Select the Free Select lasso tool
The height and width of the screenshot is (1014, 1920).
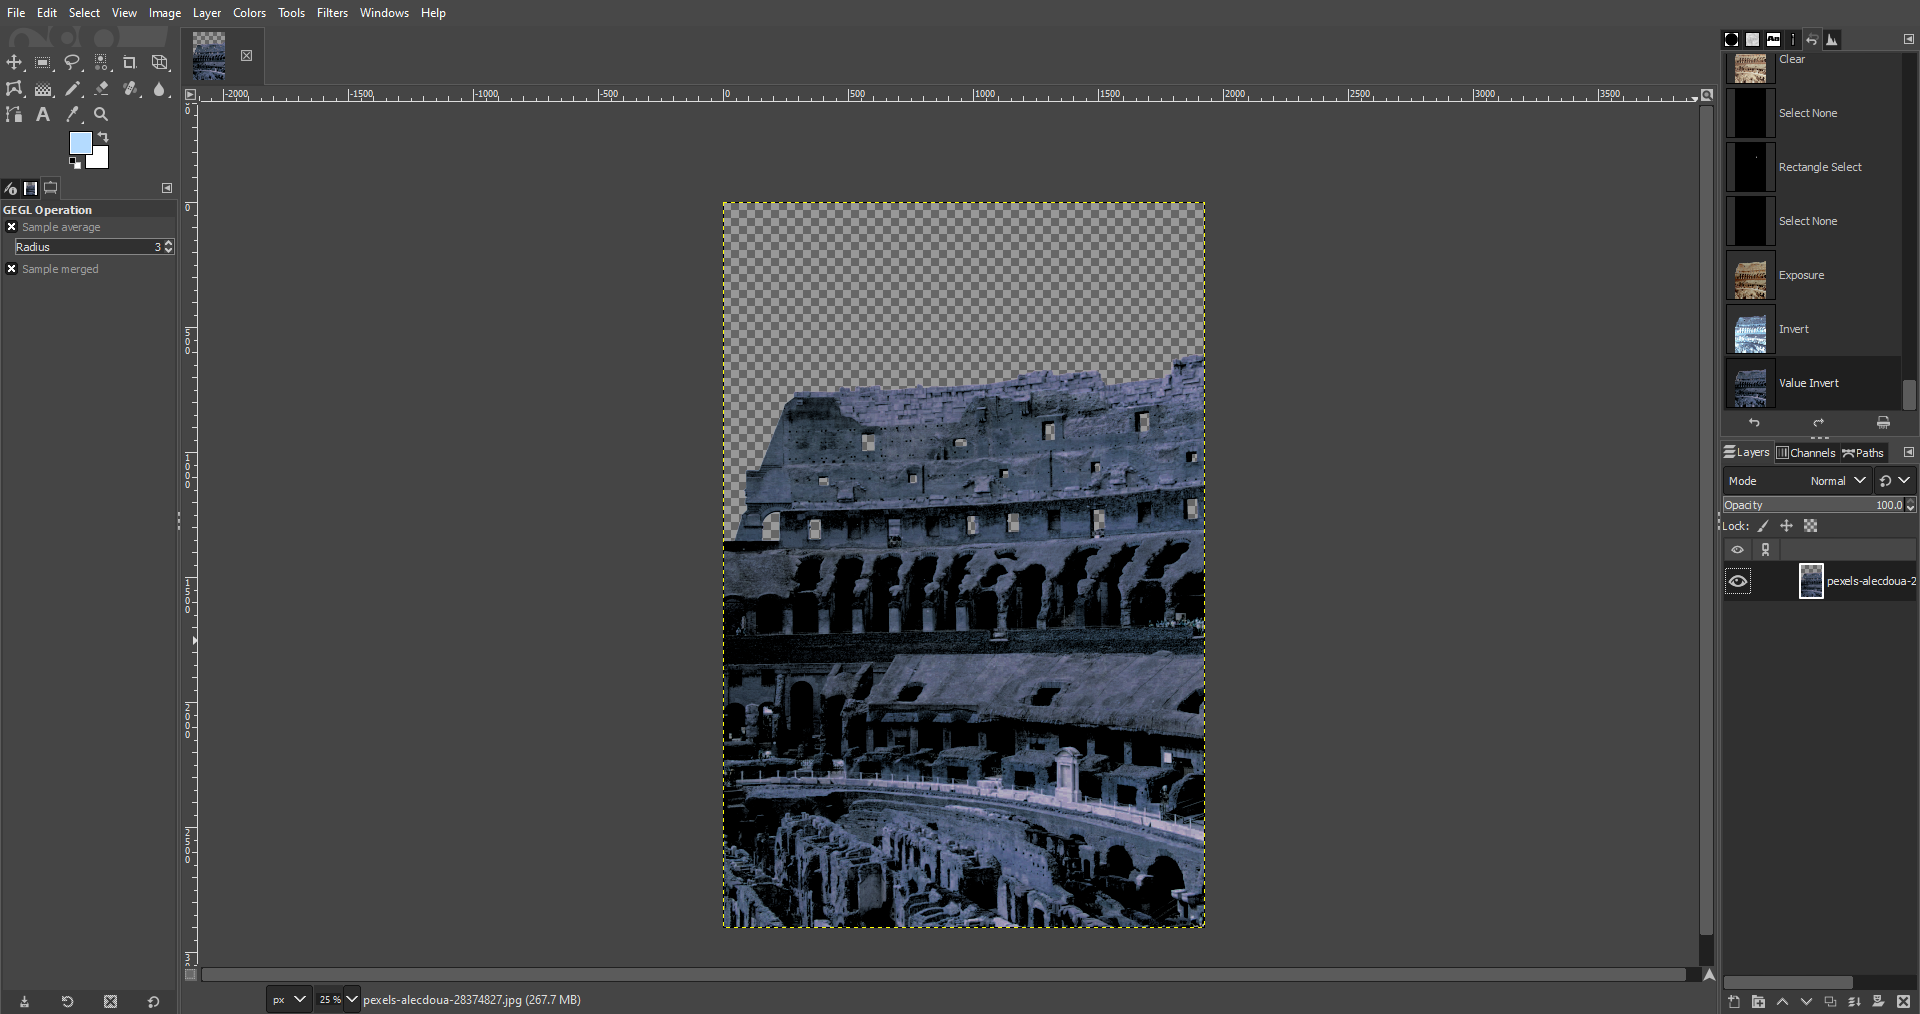[x=72, y=62]
